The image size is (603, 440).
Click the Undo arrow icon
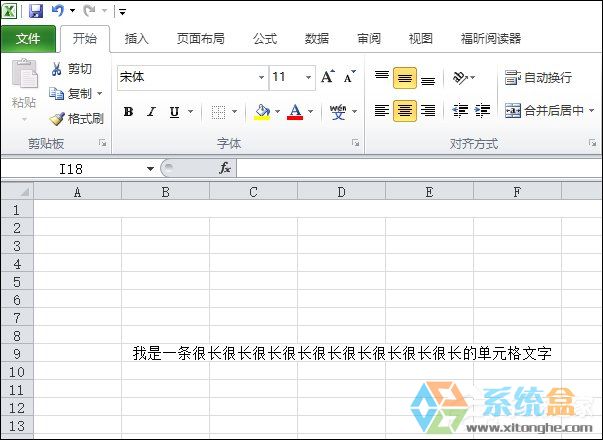click(x=58, y=11)
